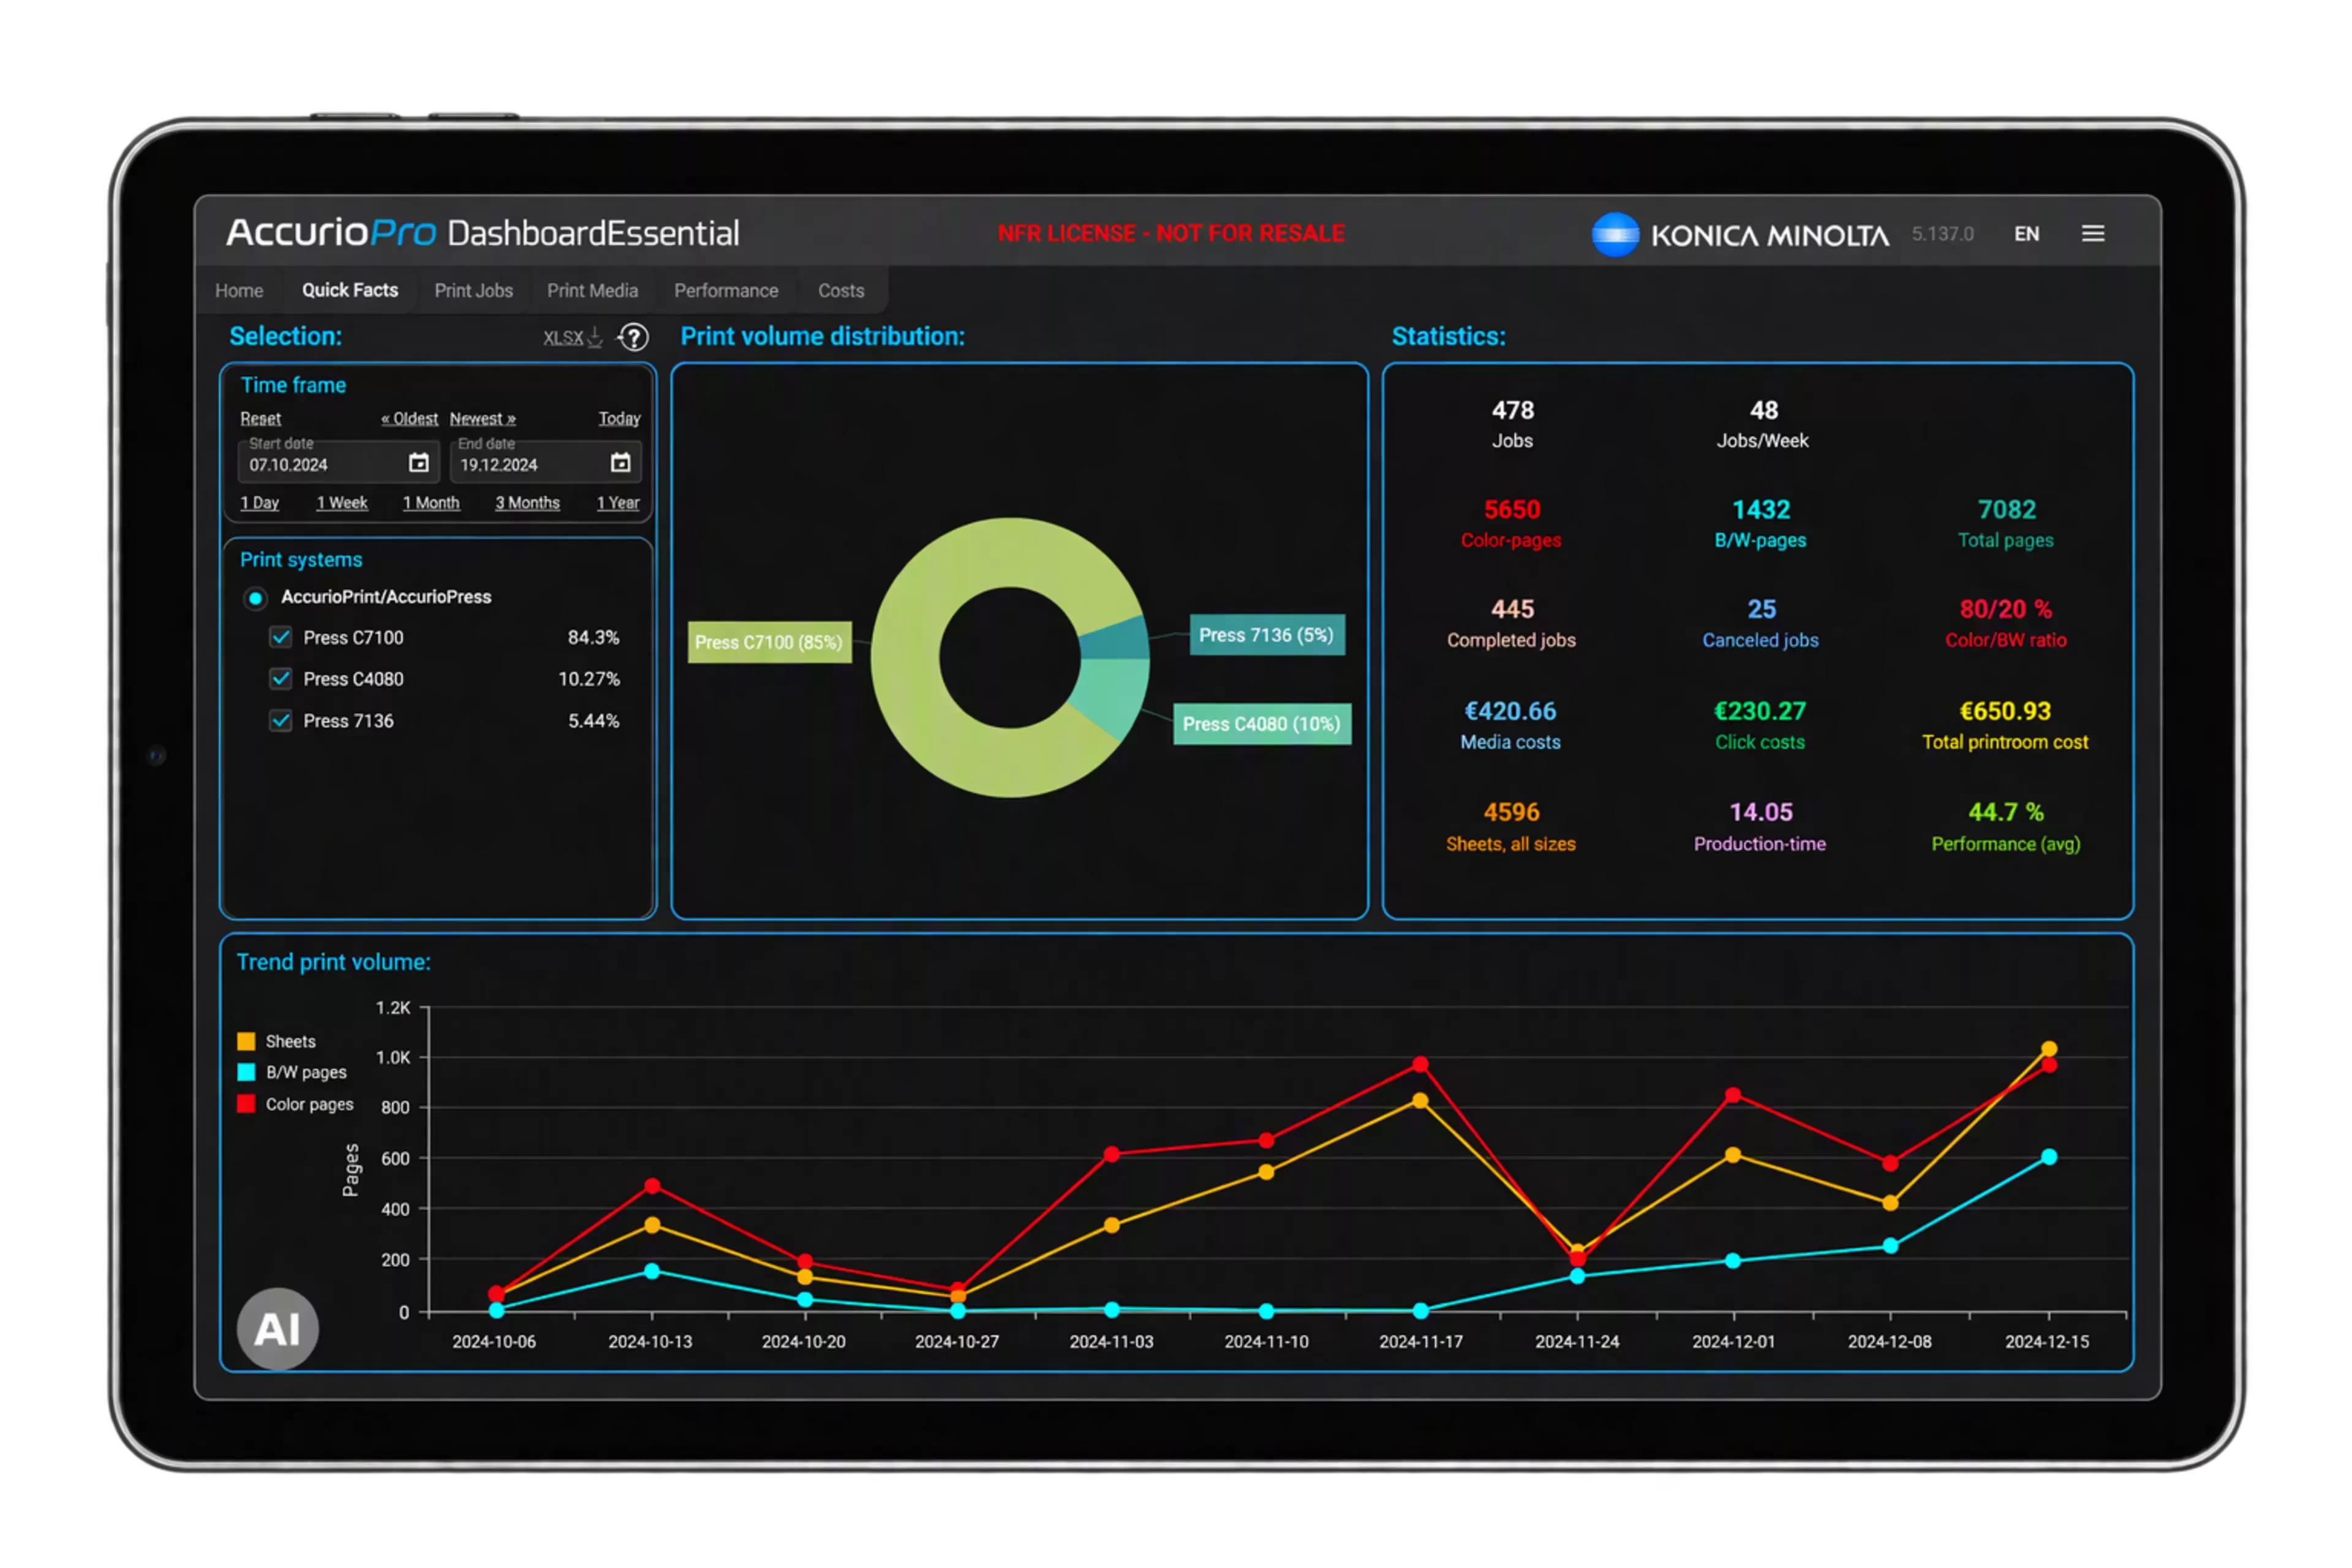Open the End date calendar picker

pyautogui.click(x=621, y=463)
